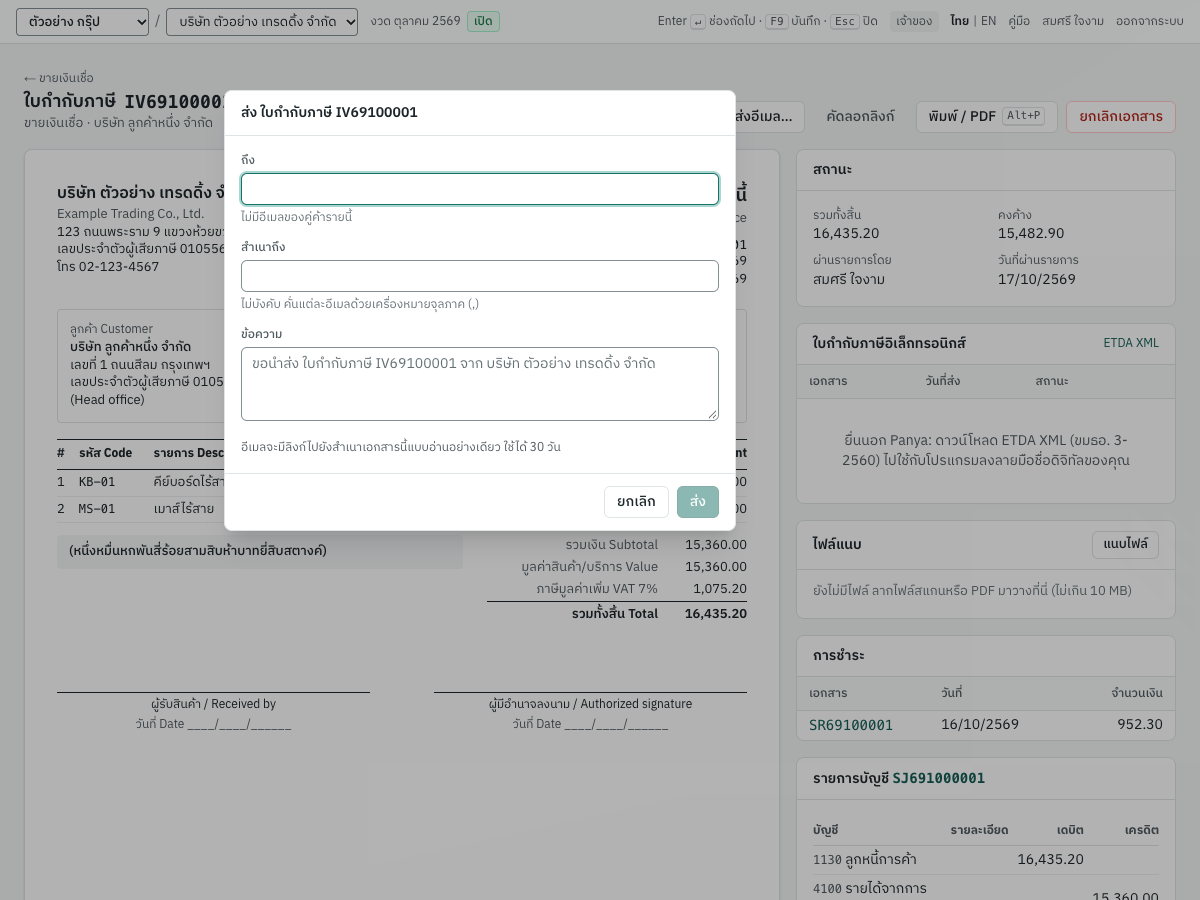
Task: Click the red ยกเลิกเอกสาร button
Action: pyautogui.click(x=1121, y=117)
